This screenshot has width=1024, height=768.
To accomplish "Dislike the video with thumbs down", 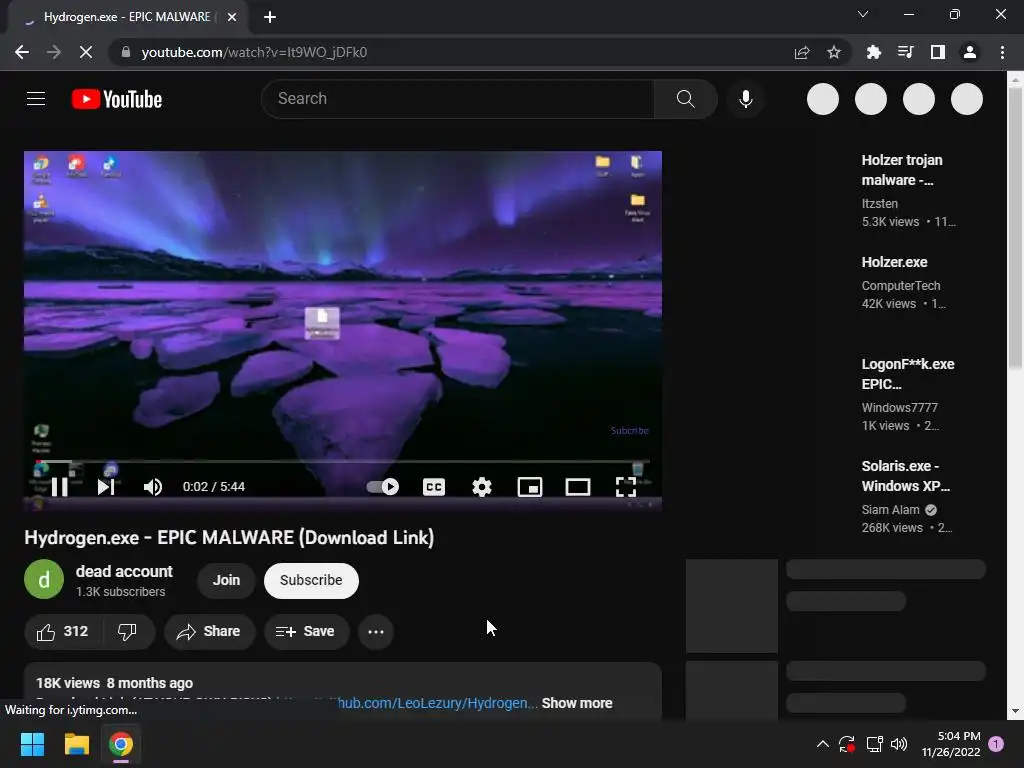I will 128,632.
